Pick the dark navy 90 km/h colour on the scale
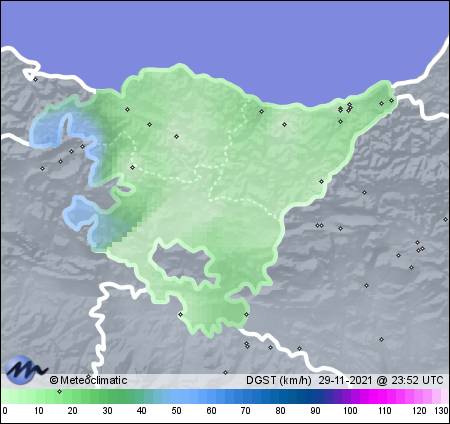Screen dimensions: 450x424 315,397
